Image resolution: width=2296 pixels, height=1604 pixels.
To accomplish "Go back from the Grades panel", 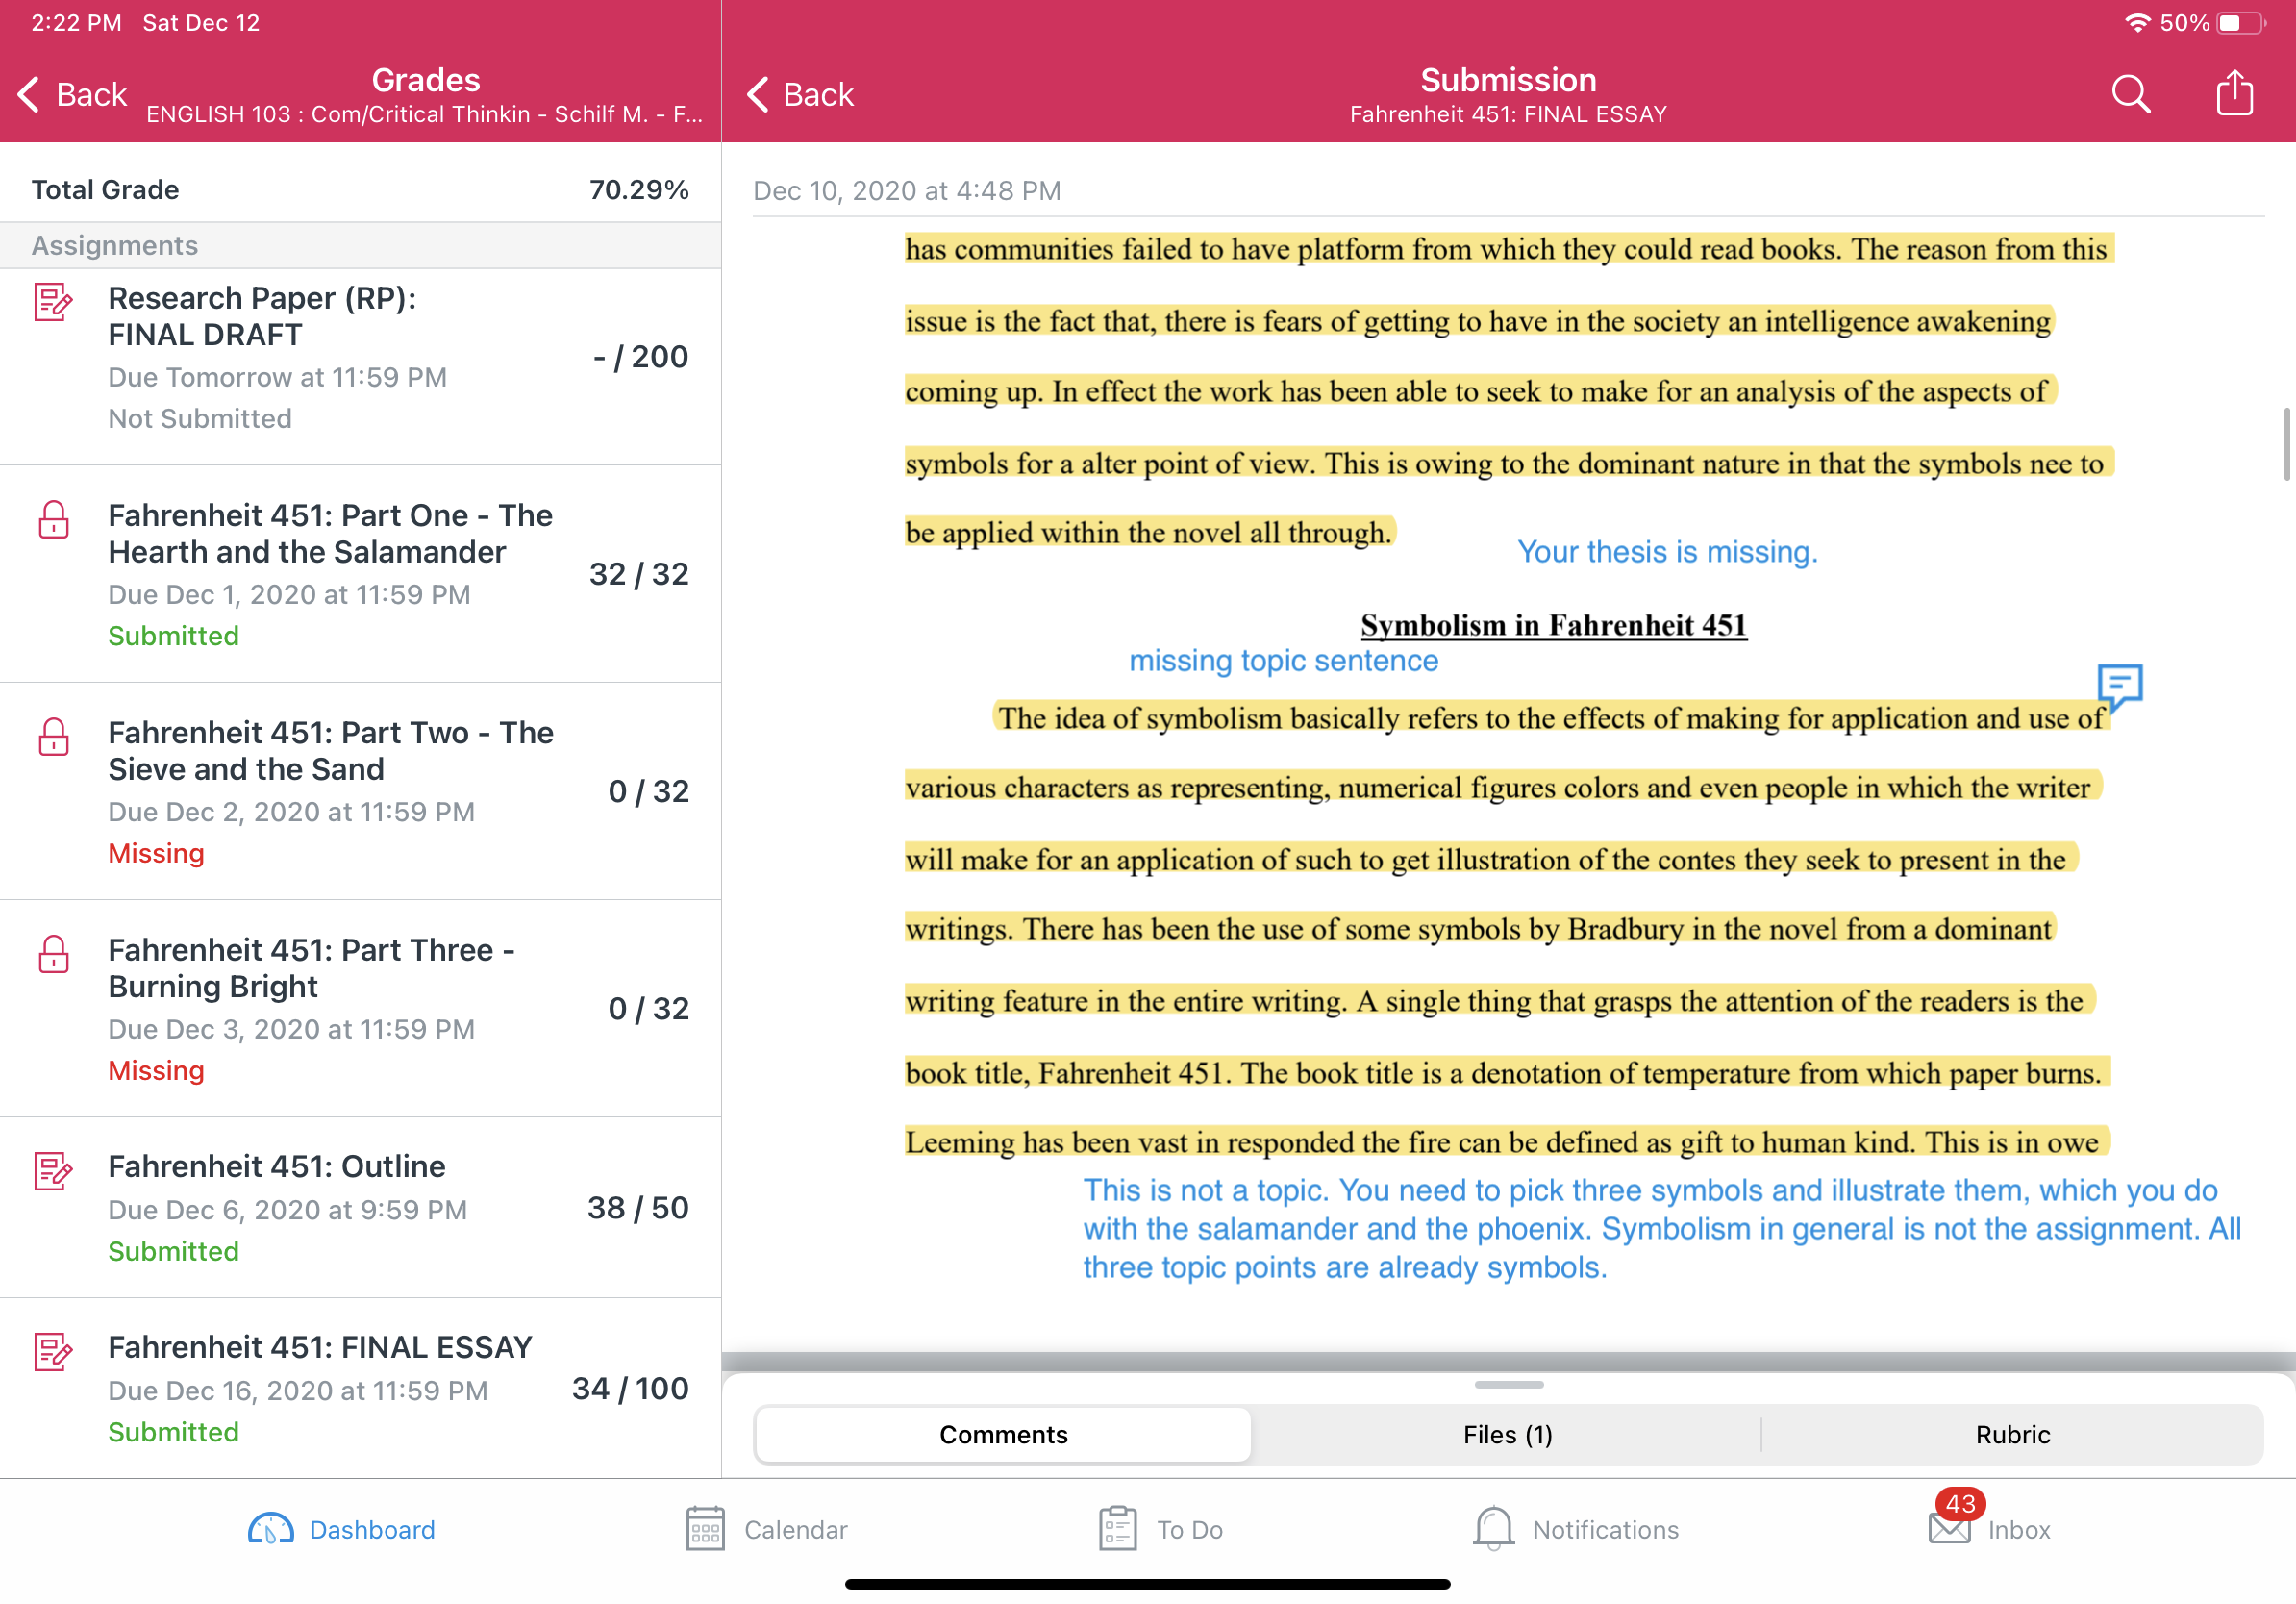I will [x=73, y=94].
